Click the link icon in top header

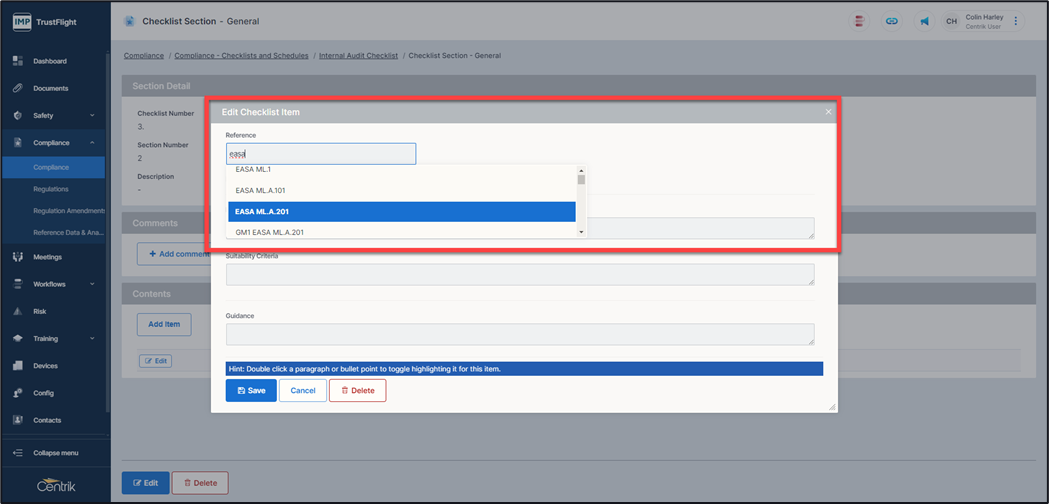[x=892, y=21]
